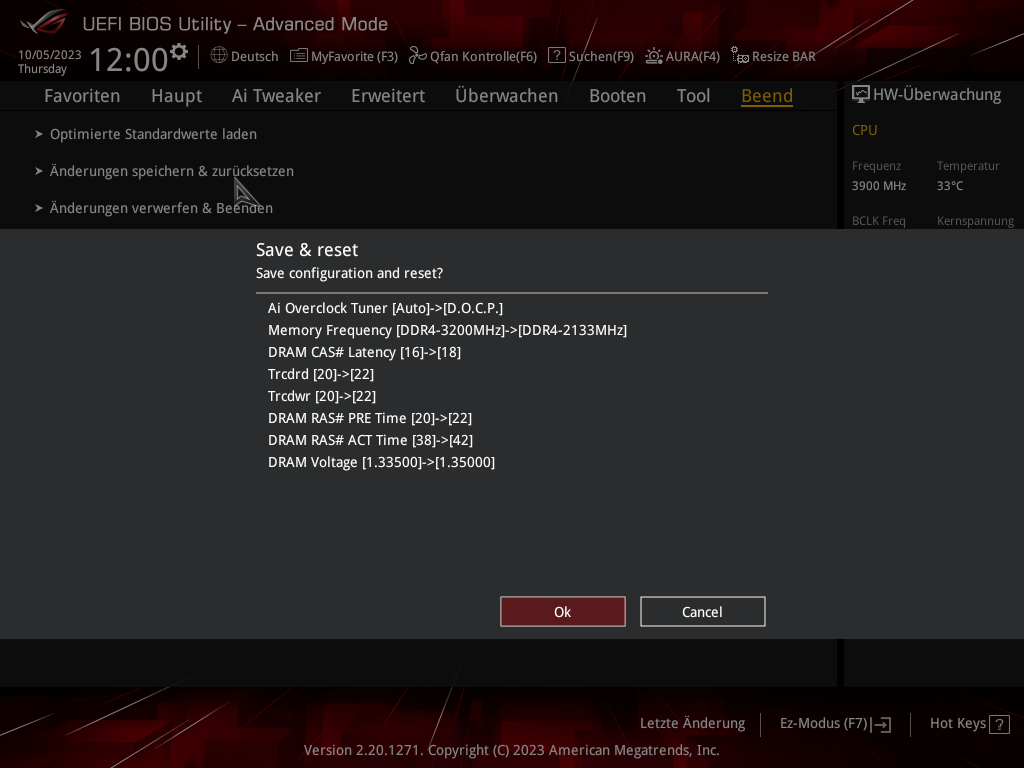Click AURA(F4) text

pos(692,57)
